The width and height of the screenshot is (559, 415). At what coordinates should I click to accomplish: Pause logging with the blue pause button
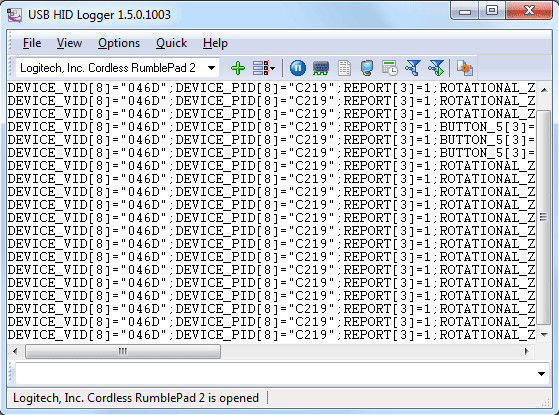coord(298,68)
